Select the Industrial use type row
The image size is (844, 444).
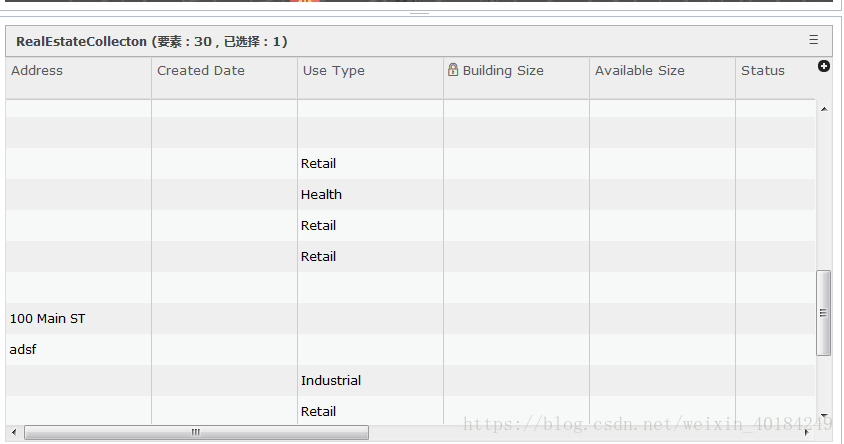coord(331,380)
